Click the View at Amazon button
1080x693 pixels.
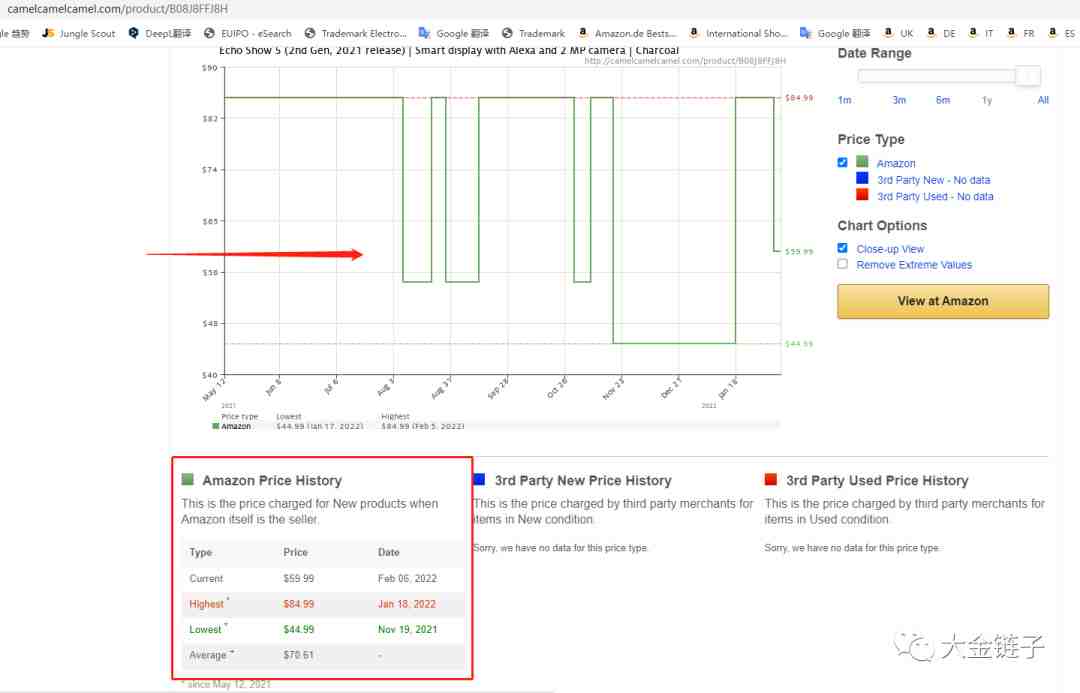[x=943, y=301]
